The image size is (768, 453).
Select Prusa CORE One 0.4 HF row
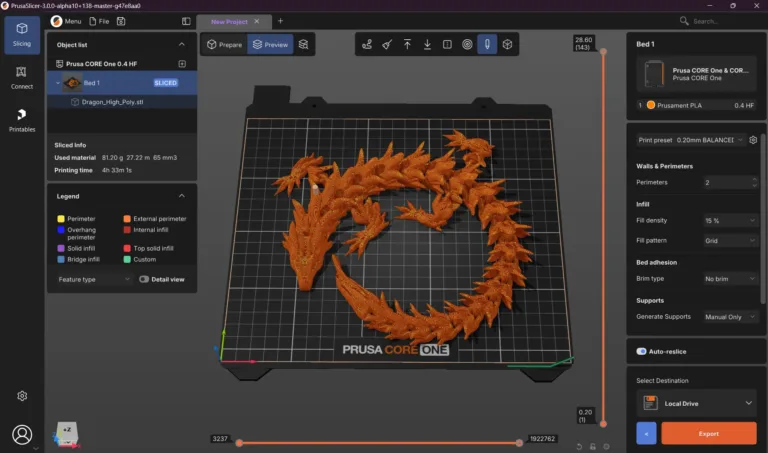(122, 64)
